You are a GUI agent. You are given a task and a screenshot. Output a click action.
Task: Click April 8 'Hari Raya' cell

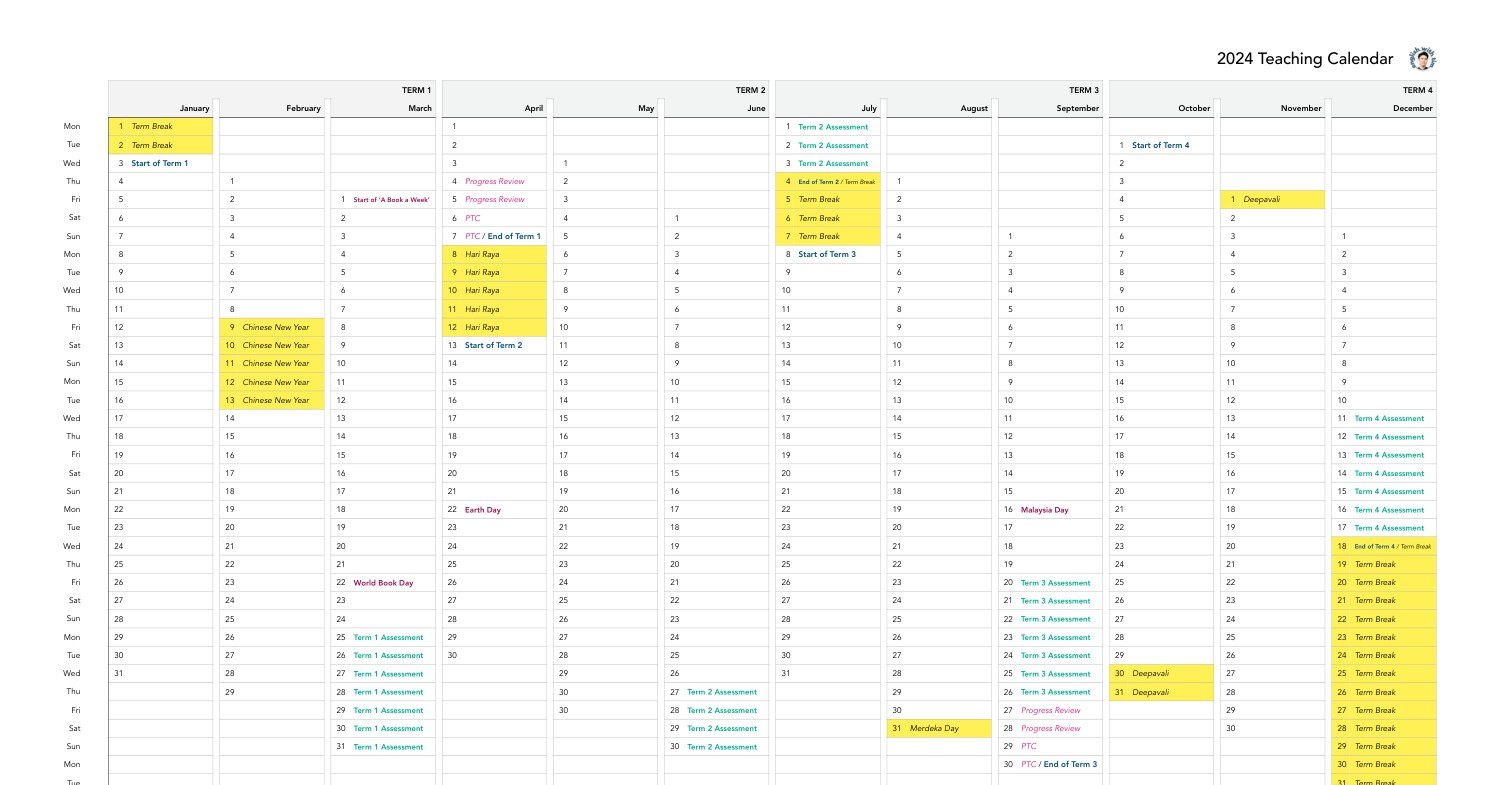point(494,254)
